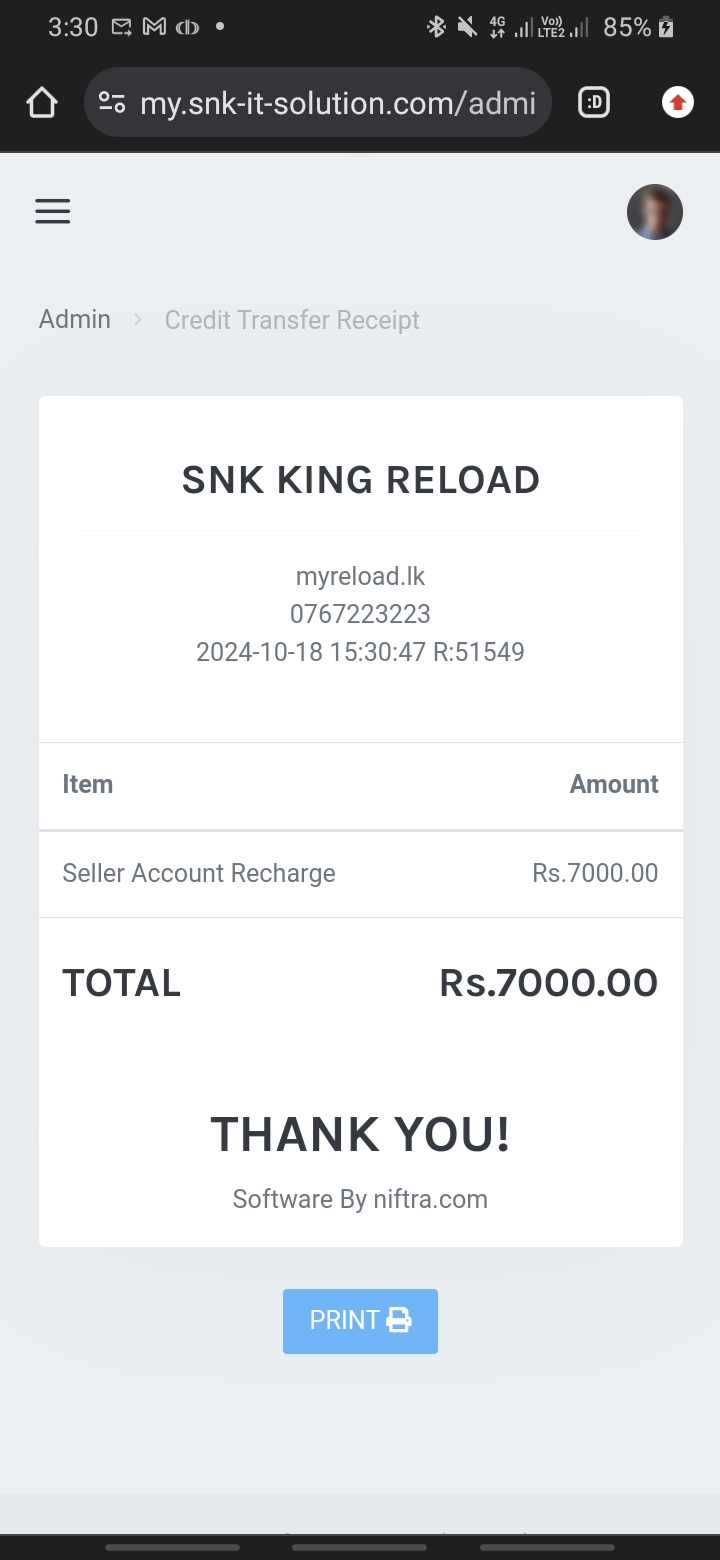Image resolution: width=720 pixels, height=1560 pixels.
Task: Click the printer icon in PRINT button
Action: (399, 1320)
